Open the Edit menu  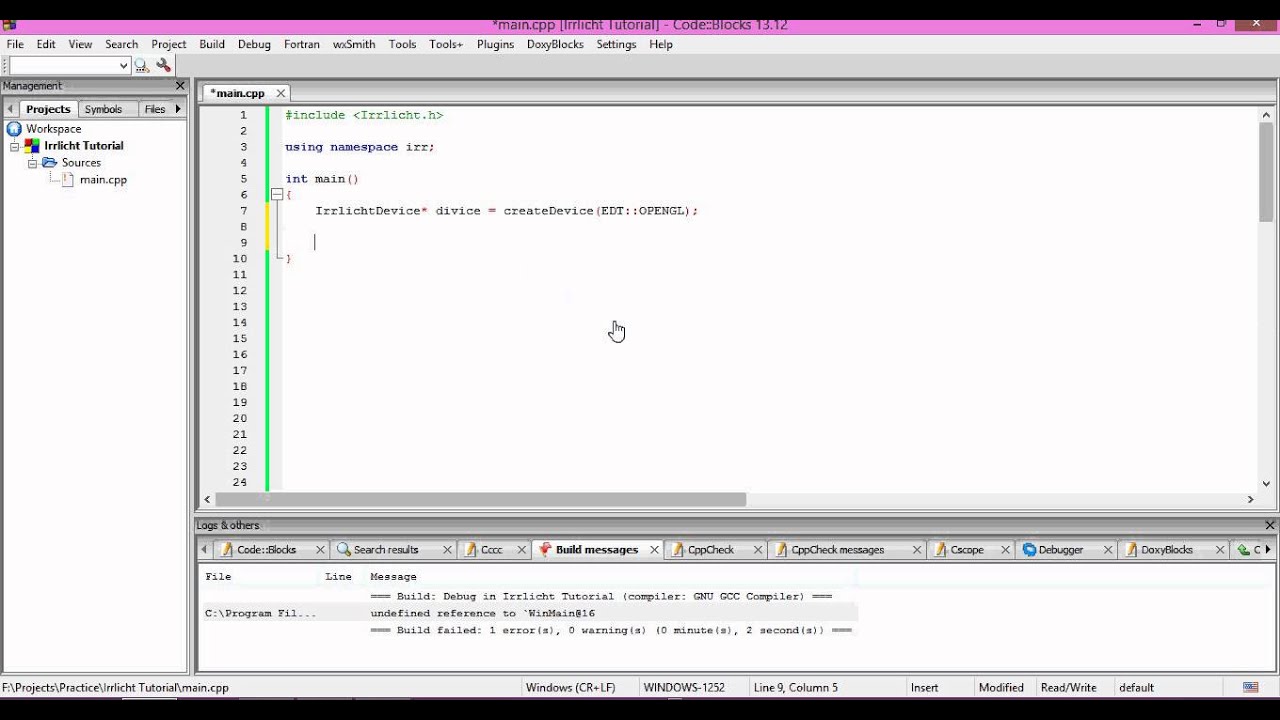coord(46,44)
